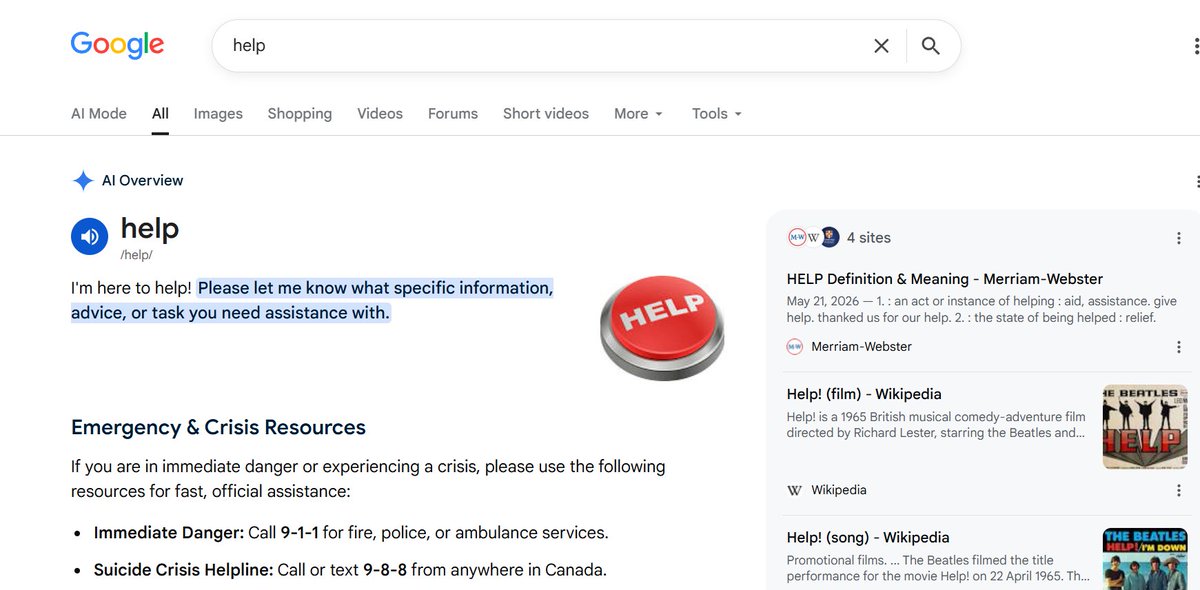Click the Suicide Crisis Helpline bullet text
The height and width of the screenshot is (590, 1200).
point(350,571)
